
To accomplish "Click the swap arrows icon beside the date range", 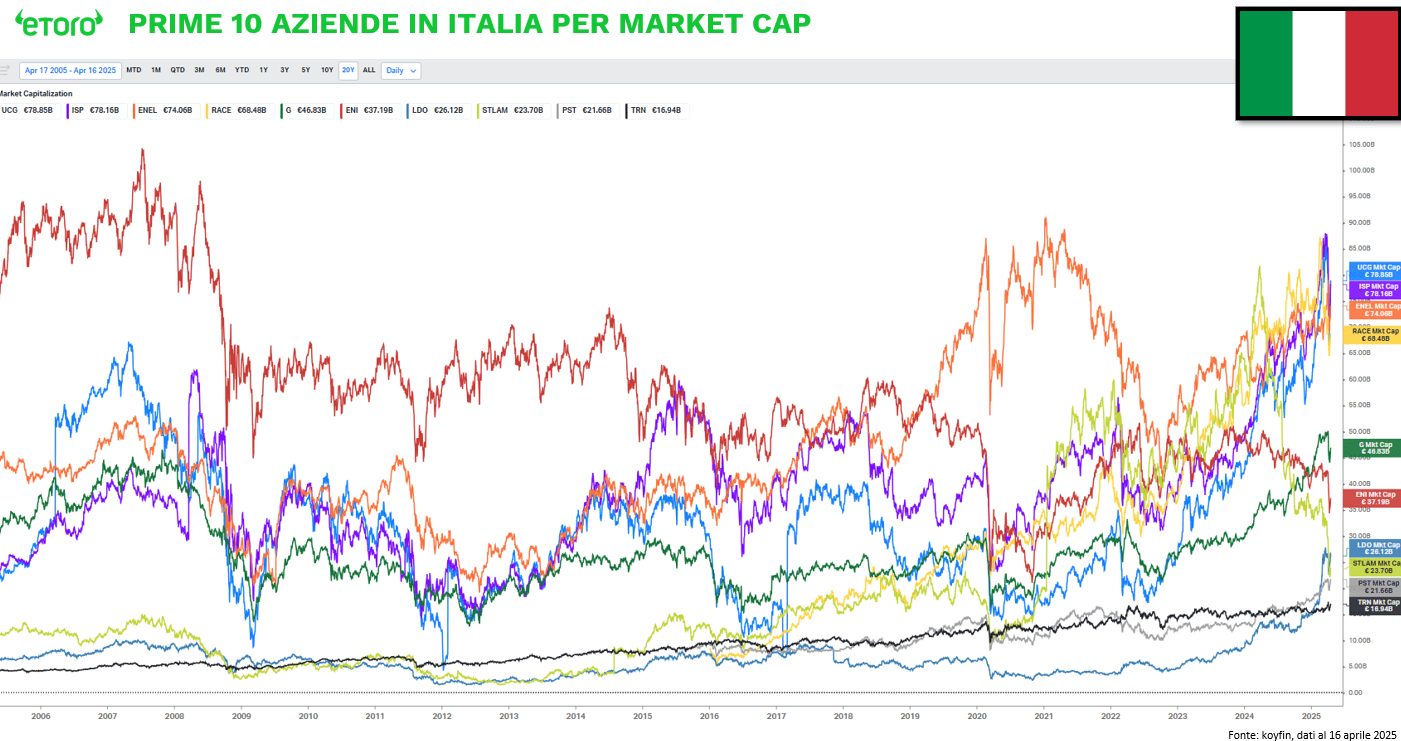I will 6,70.
